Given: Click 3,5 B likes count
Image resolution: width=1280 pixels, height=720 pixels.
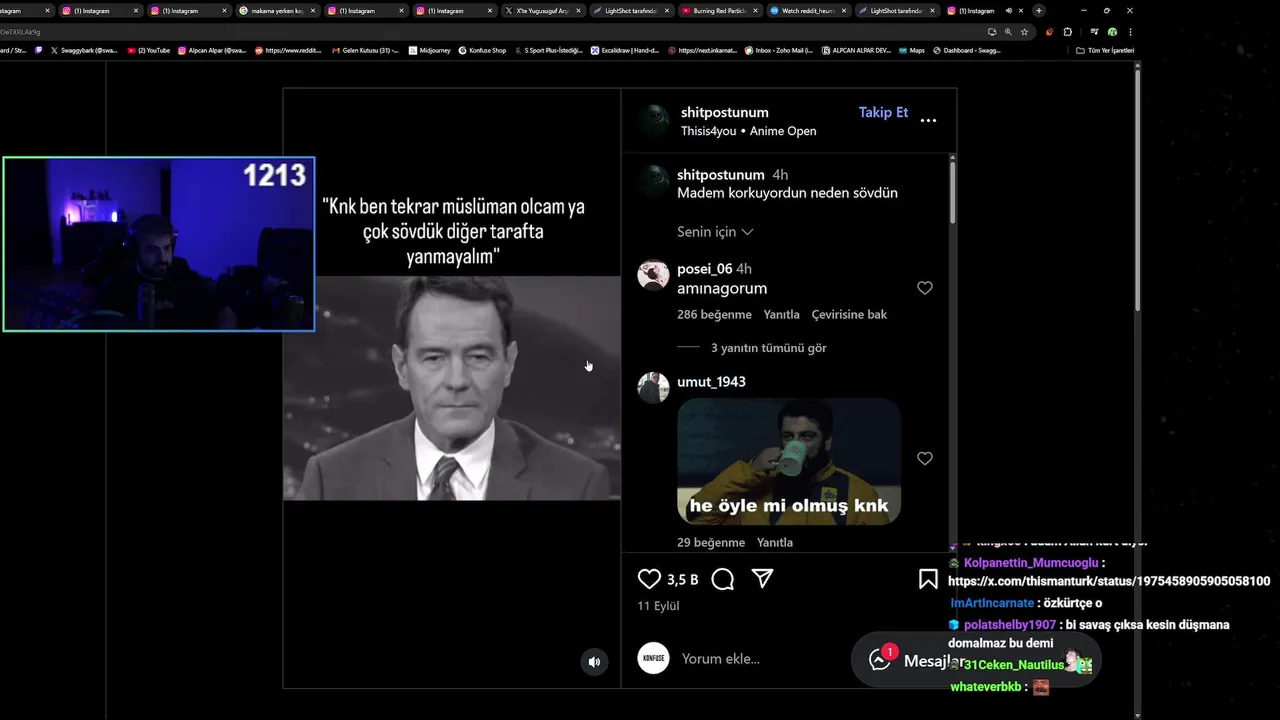Looking at the screenshot, I should 682,579.
